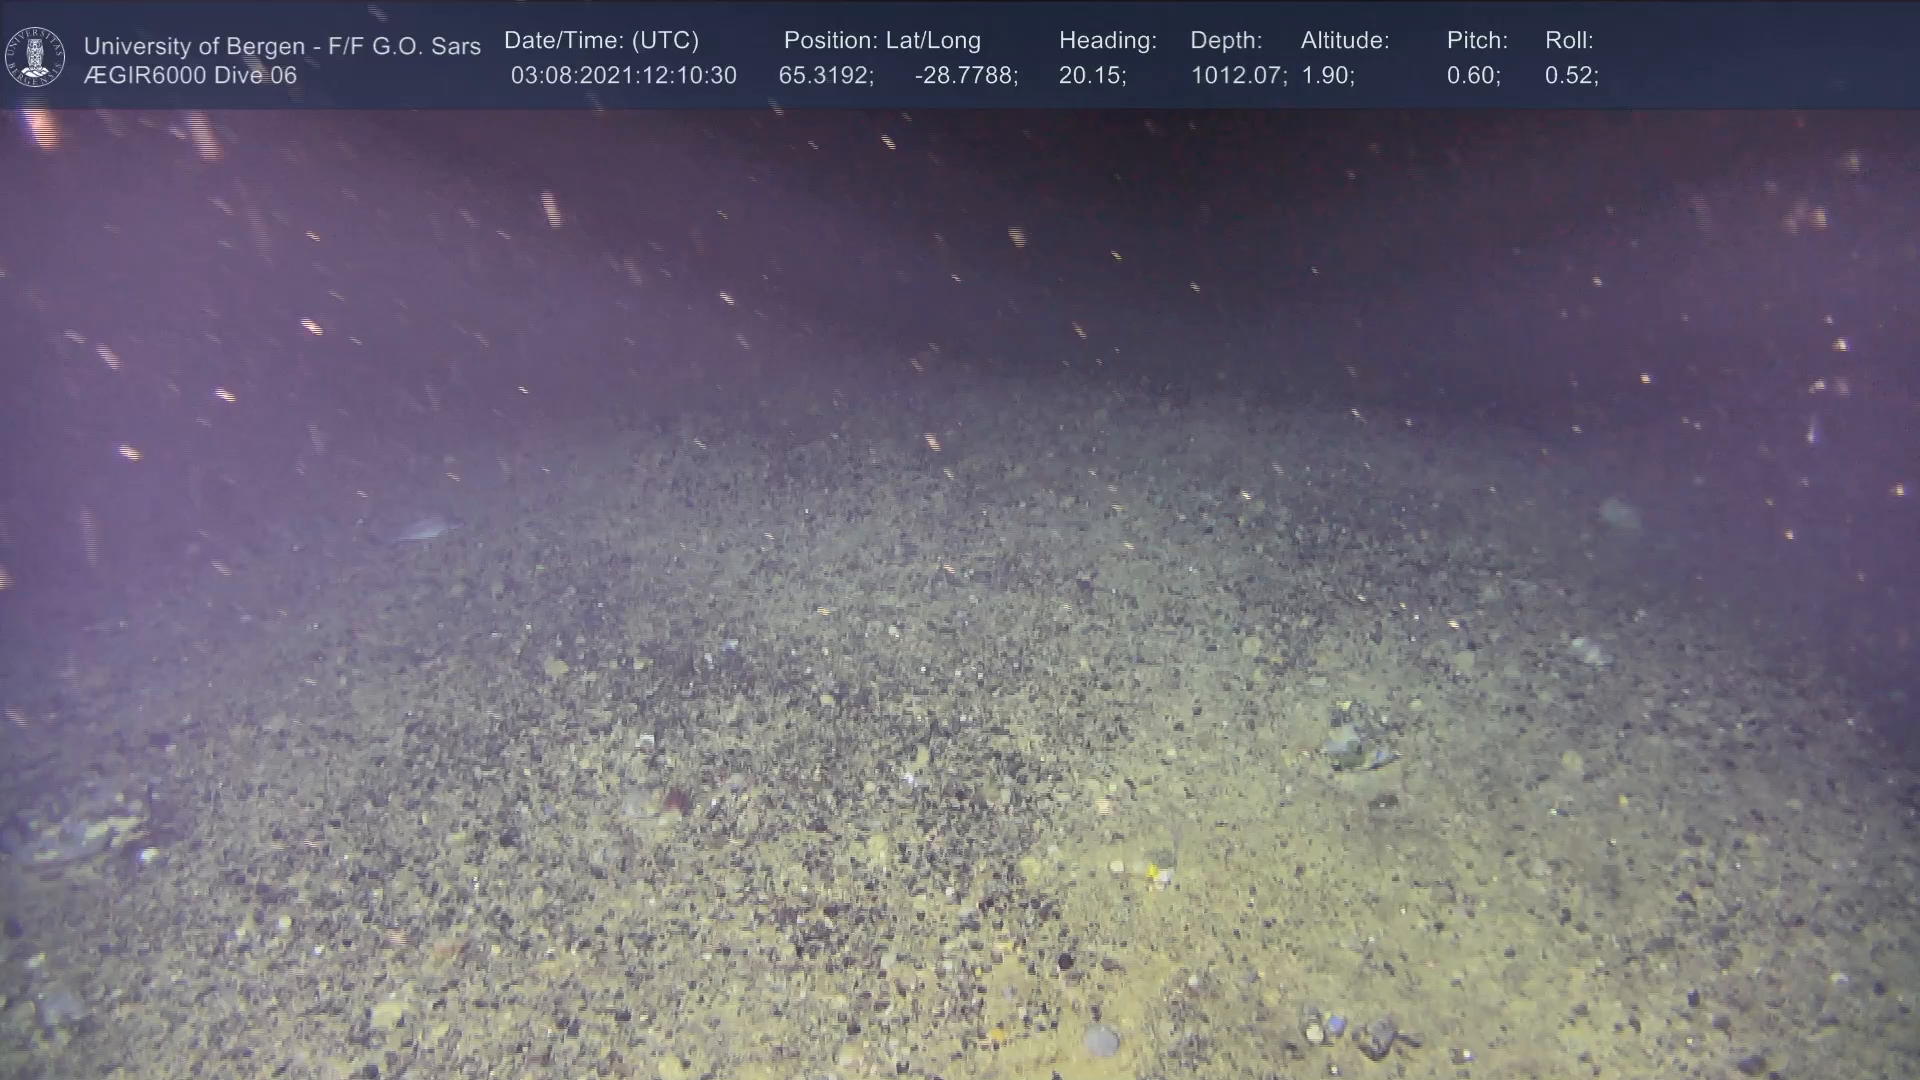Select the longitude value -28.7788
1920x1080 pixels.
(x=965, y=76)
